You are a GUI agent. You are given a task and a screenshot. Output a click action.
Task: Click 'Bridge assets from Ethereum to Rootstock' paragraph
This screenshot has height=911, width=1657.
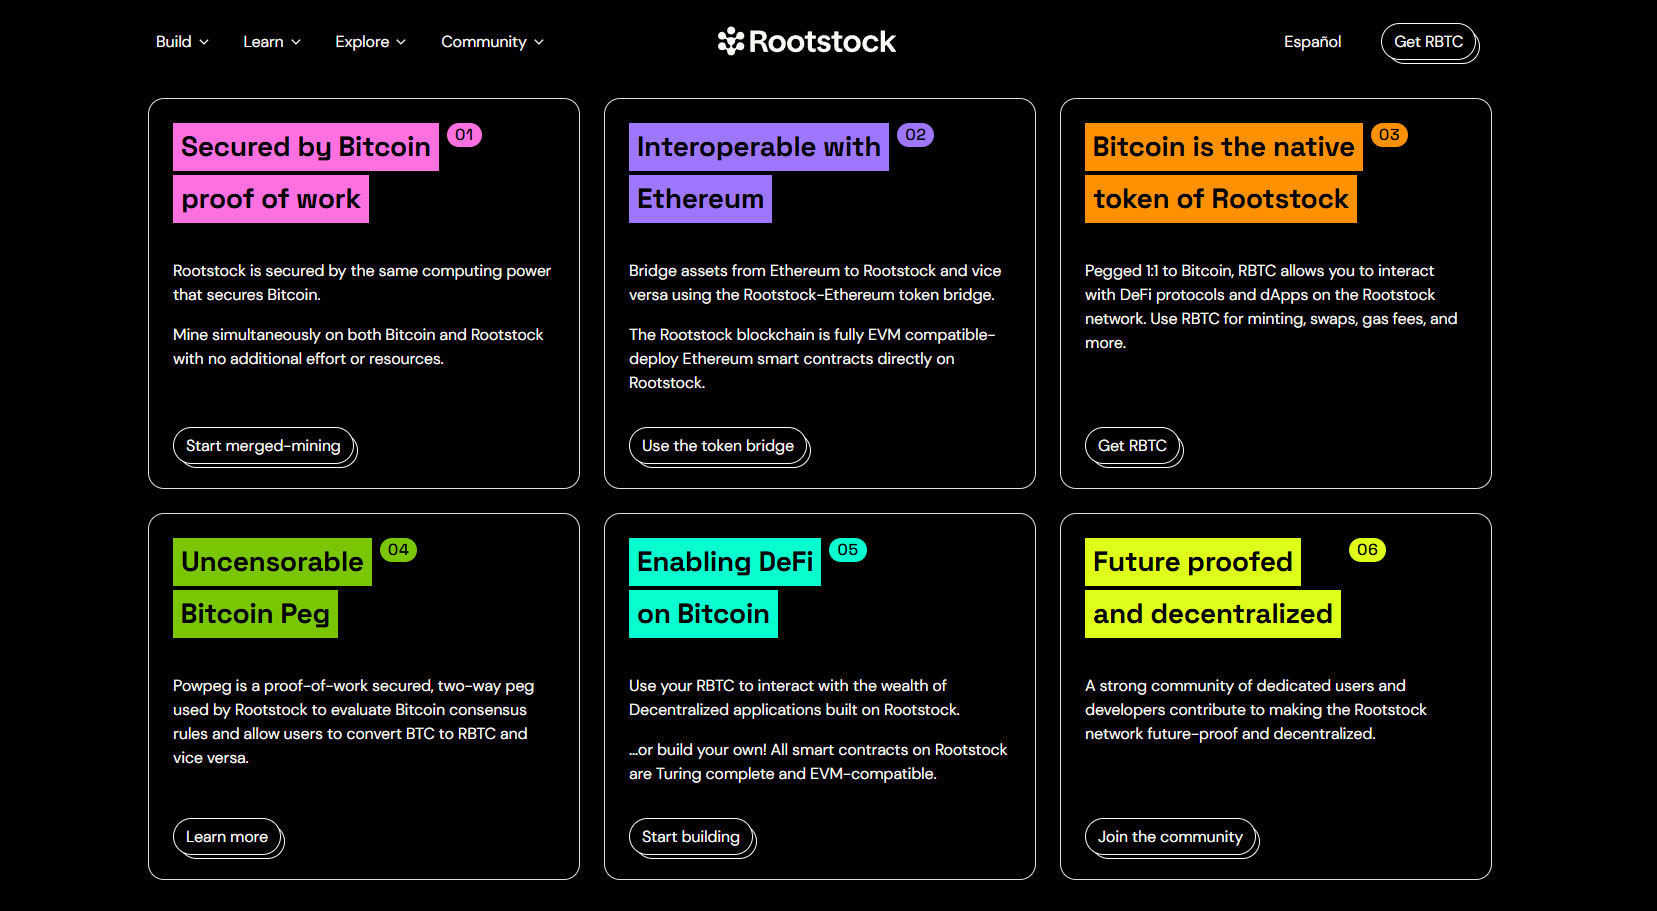pyautogui.click(x=815, y=283)
